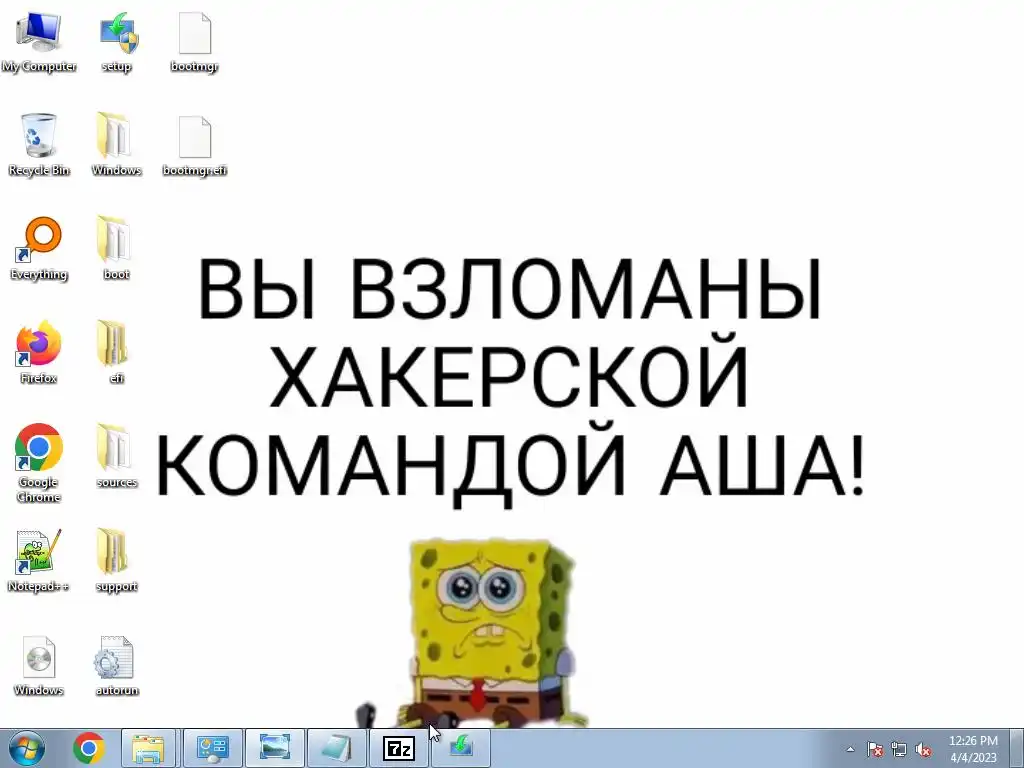Select the autorun file icon

click(x=117, y=665)
